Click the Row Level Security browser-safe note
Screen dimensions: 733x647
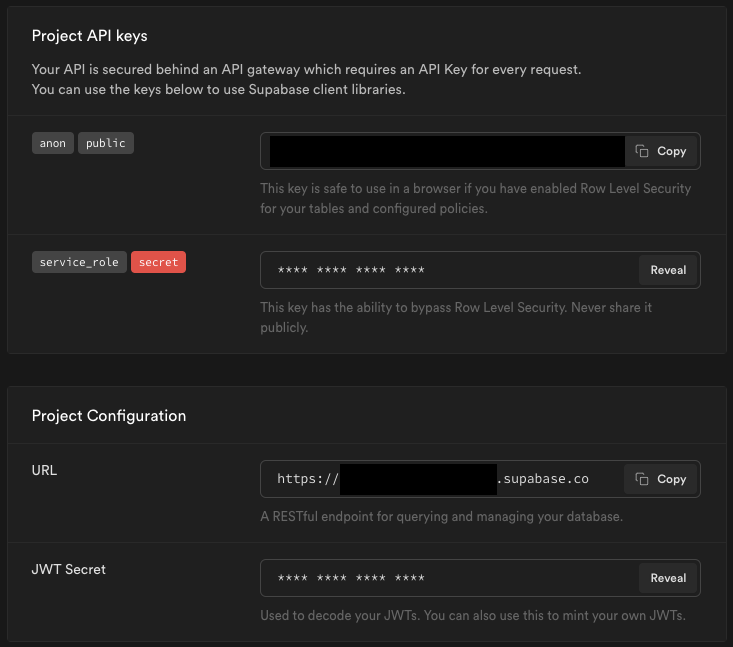(x=475, y=196)
